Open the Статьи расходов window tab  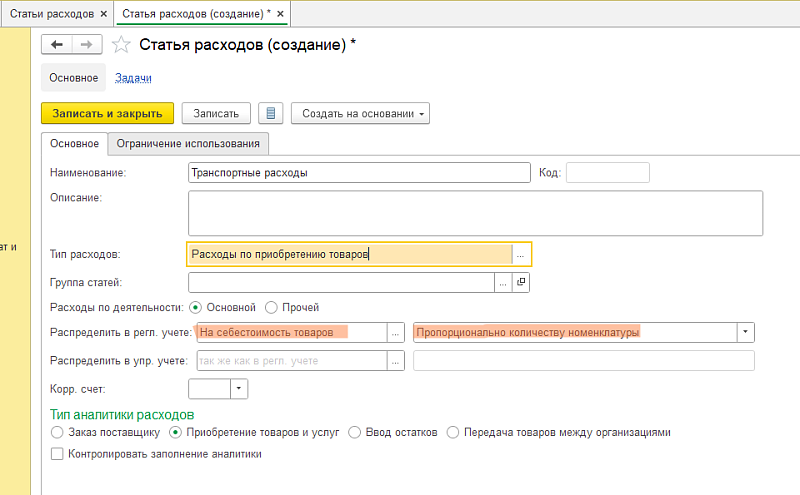click(x=52, y=13)
